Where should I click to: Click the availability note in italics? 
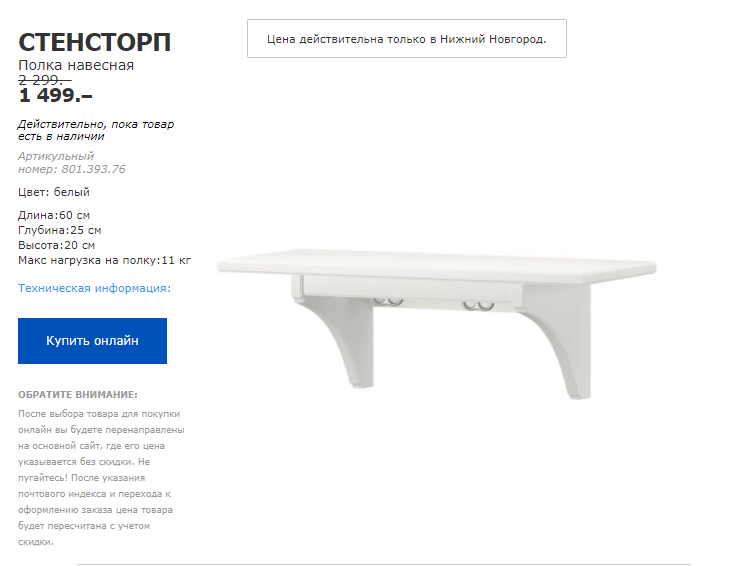96,130
